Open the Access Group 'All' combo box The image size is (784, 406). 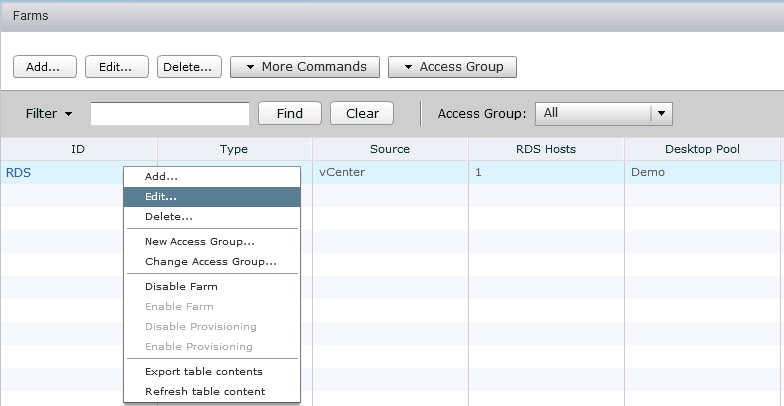[603, 114]
